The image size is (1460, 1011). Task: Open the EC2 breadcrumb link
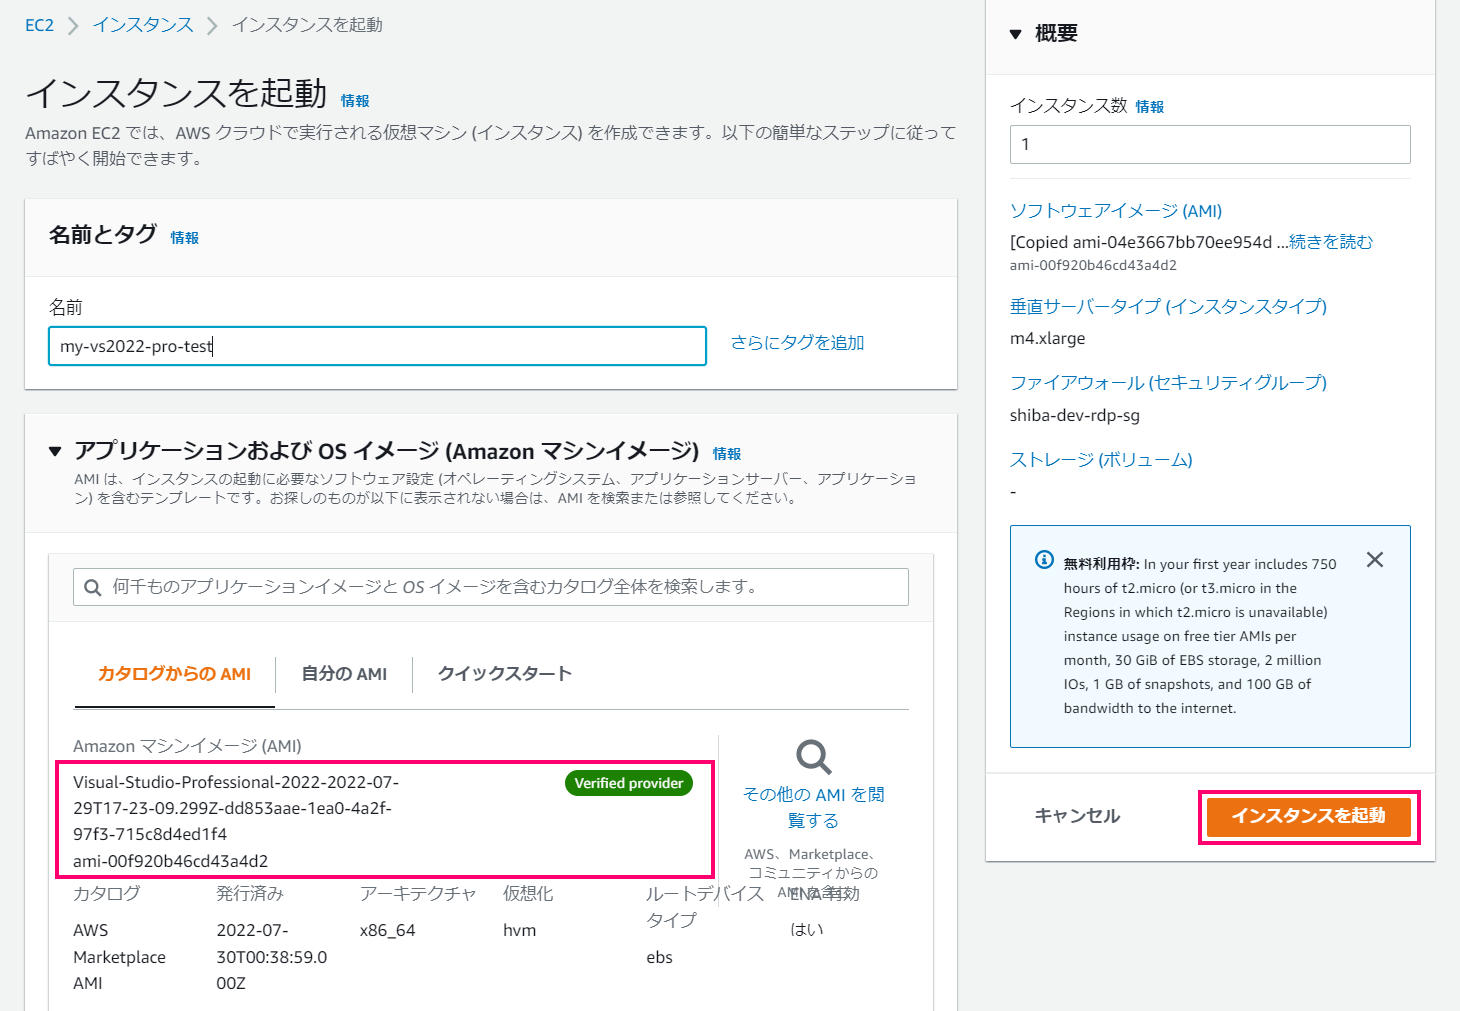point(39,25)
